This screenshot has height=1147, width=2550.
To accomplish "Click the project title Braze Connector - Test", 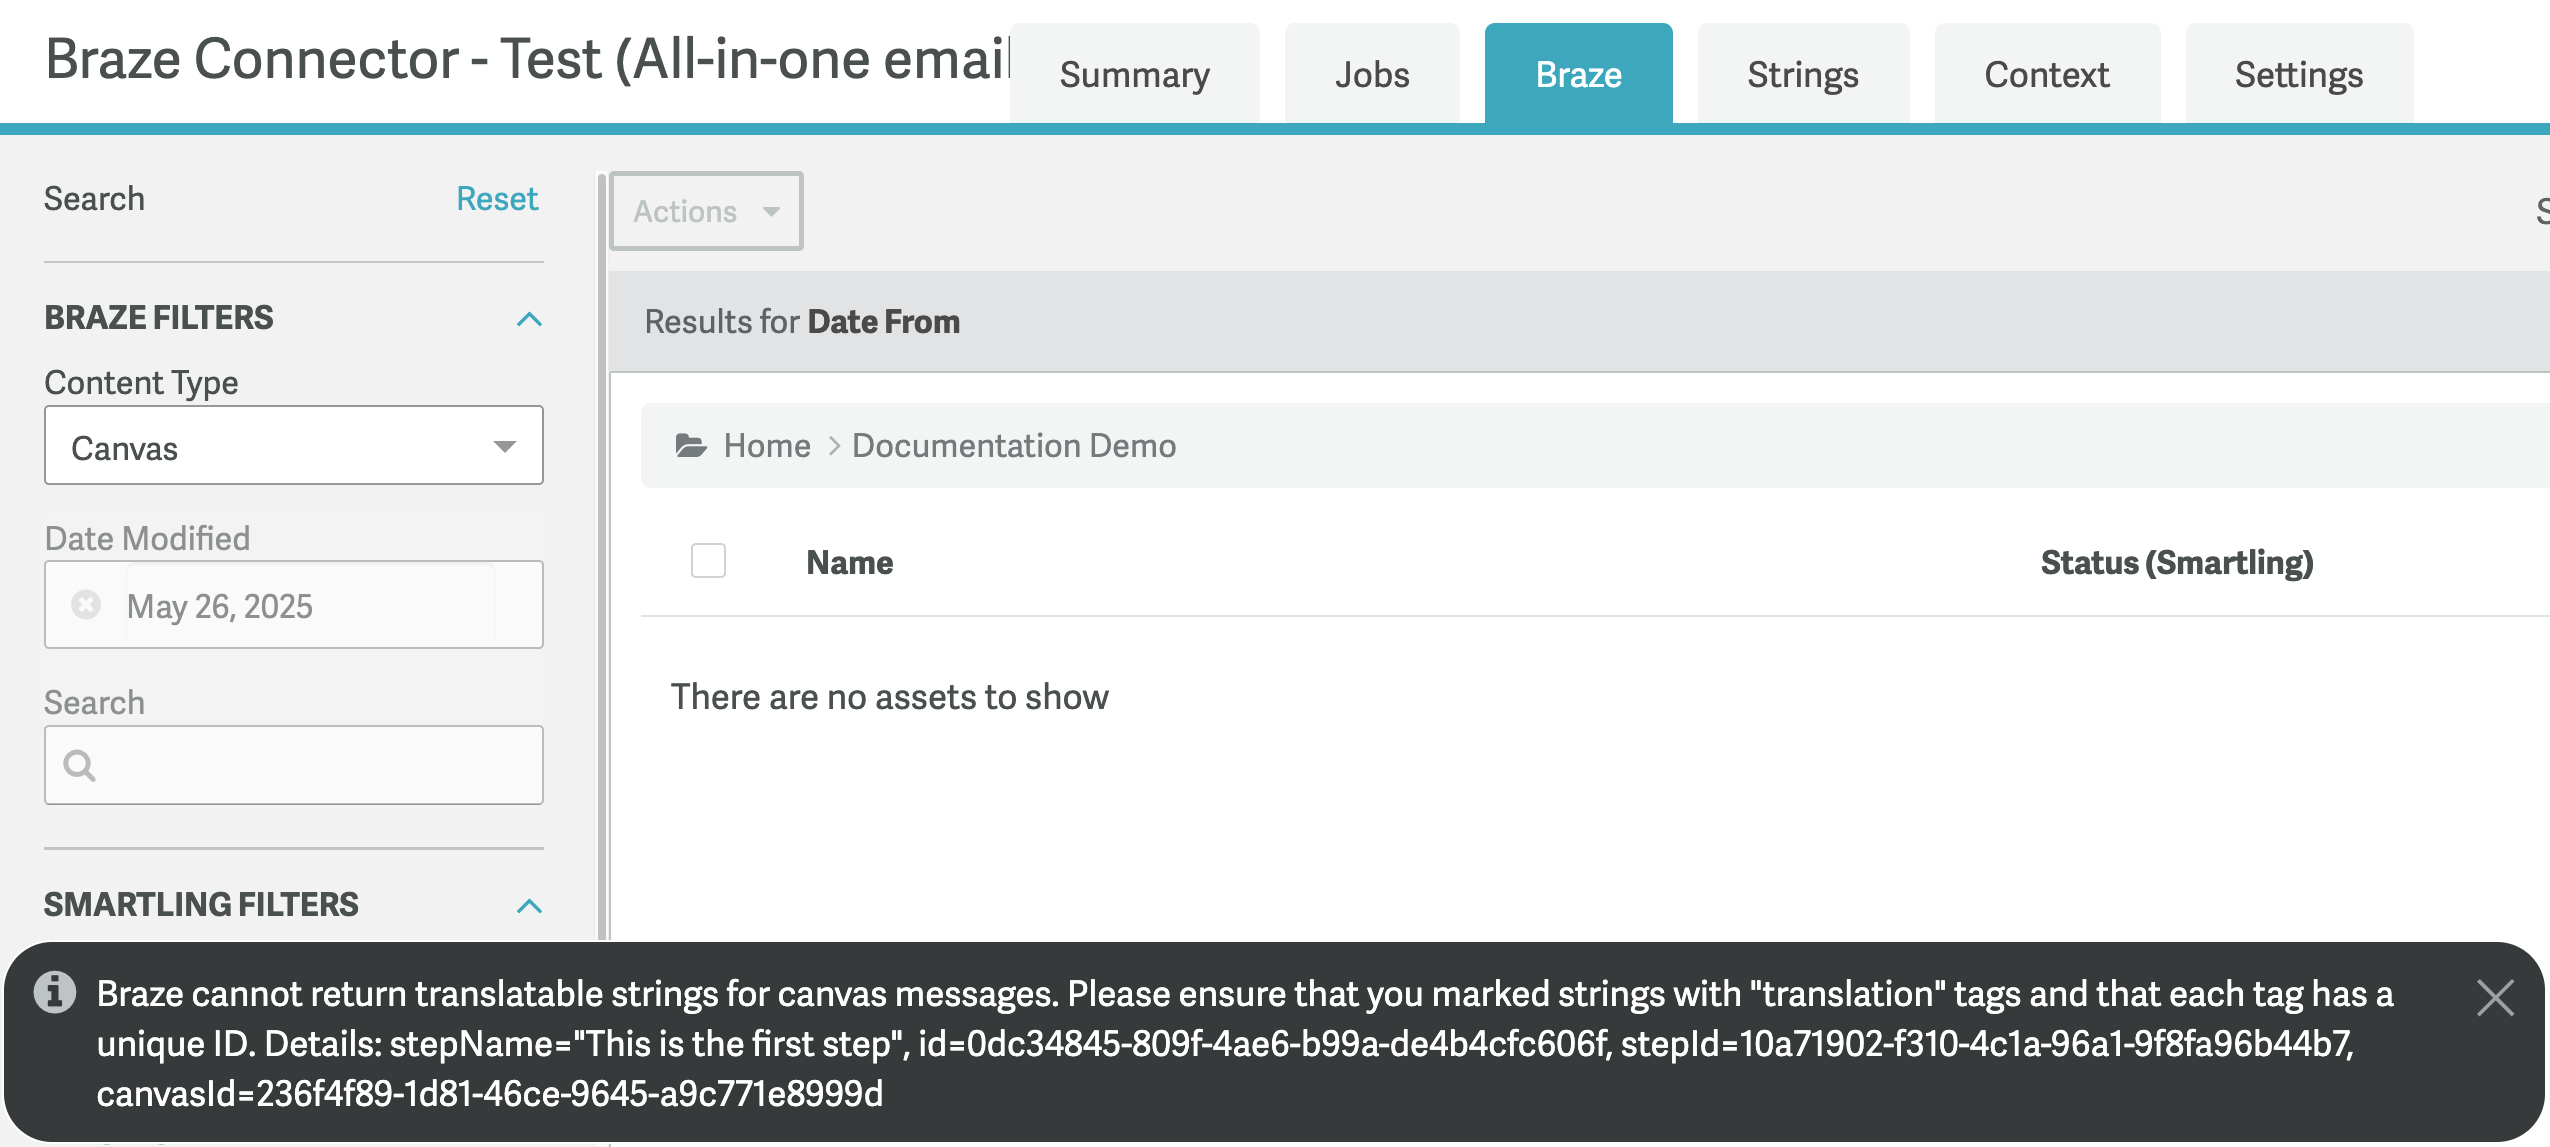I will pyautogui.click(x=527, y=59).
